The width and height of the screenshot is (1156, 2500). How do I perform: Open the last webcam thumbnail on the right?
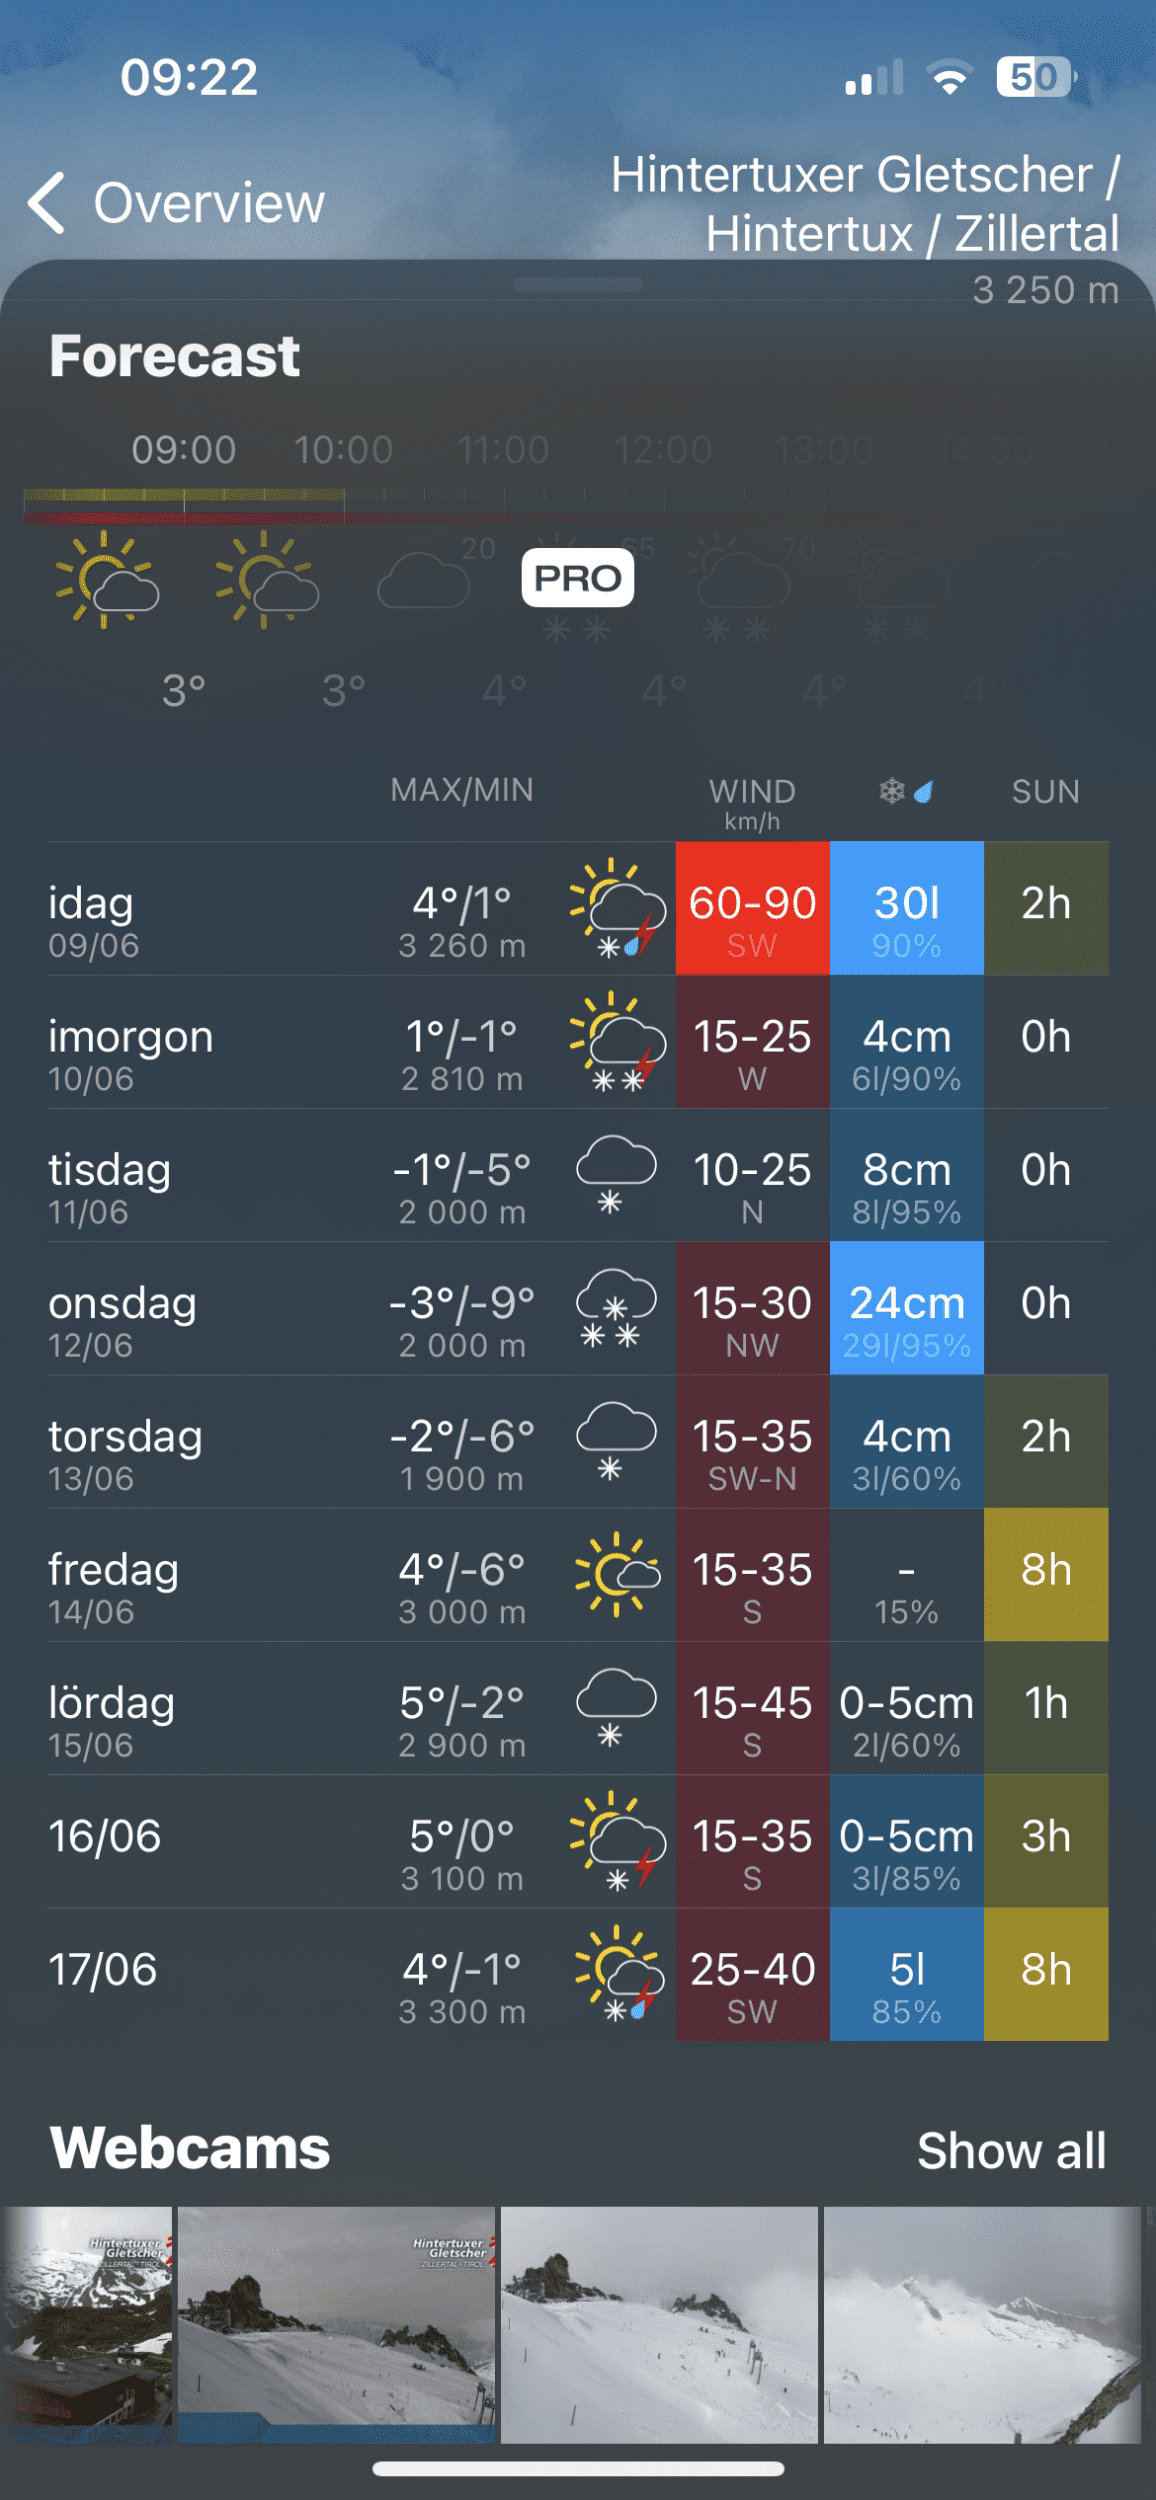pos(981,2324)
